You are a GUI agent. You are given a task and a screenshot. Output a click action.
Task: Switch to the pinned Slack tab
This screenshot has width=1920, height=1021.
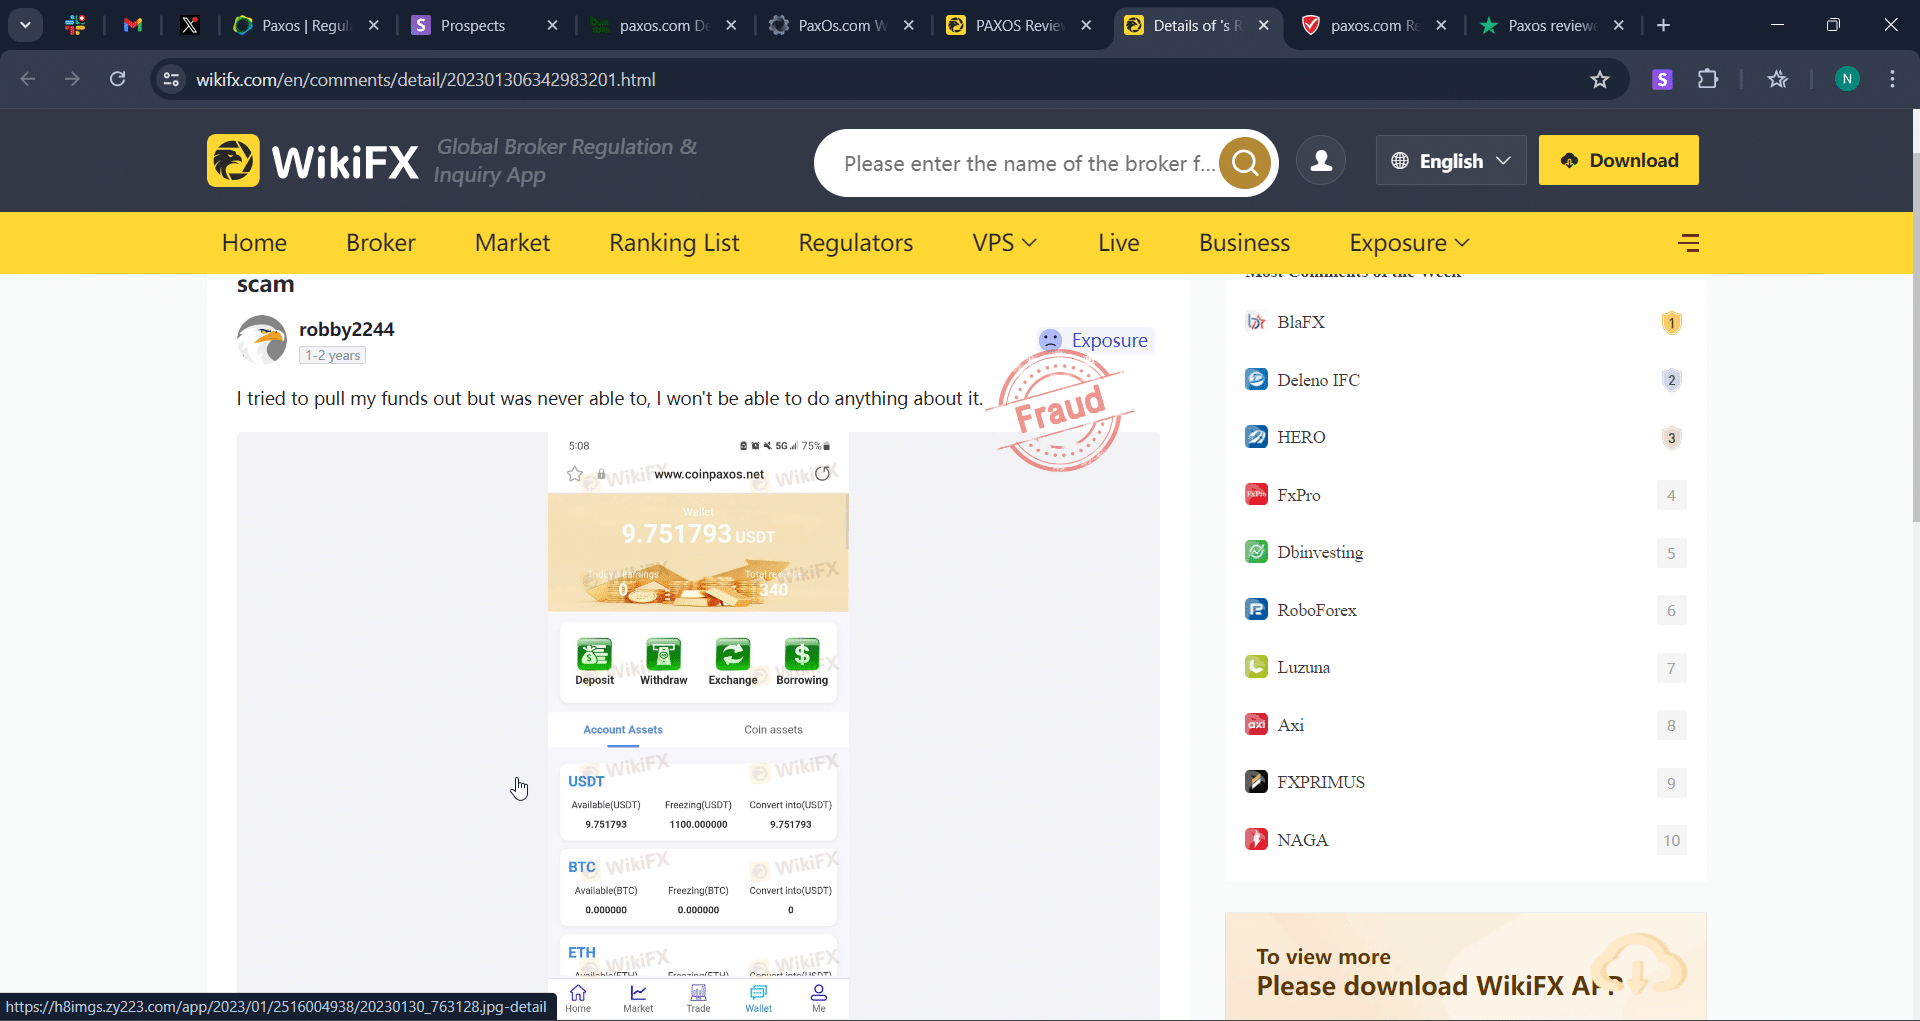click(x=75, y=26)
